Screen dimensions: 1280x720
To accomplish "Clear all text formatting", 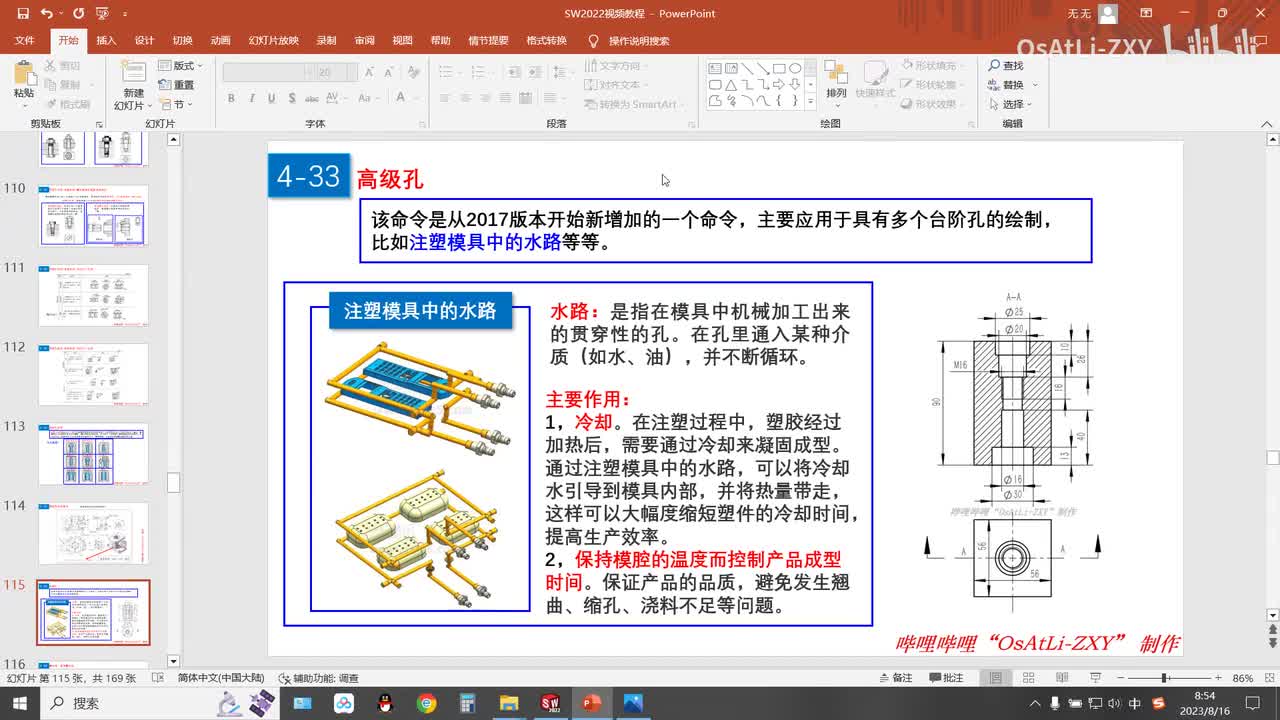I will coord(416,73).
